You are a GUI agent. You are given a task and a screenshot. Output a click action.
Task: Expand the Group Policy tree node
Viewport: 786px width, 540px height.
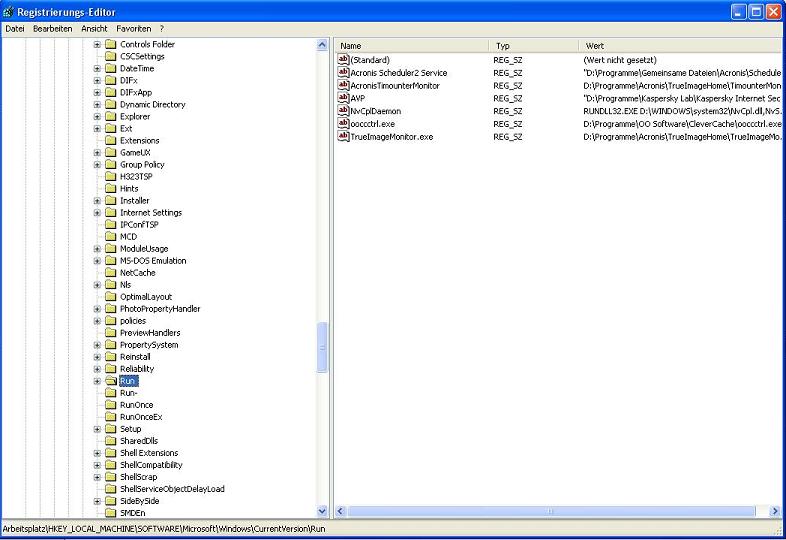97,165
